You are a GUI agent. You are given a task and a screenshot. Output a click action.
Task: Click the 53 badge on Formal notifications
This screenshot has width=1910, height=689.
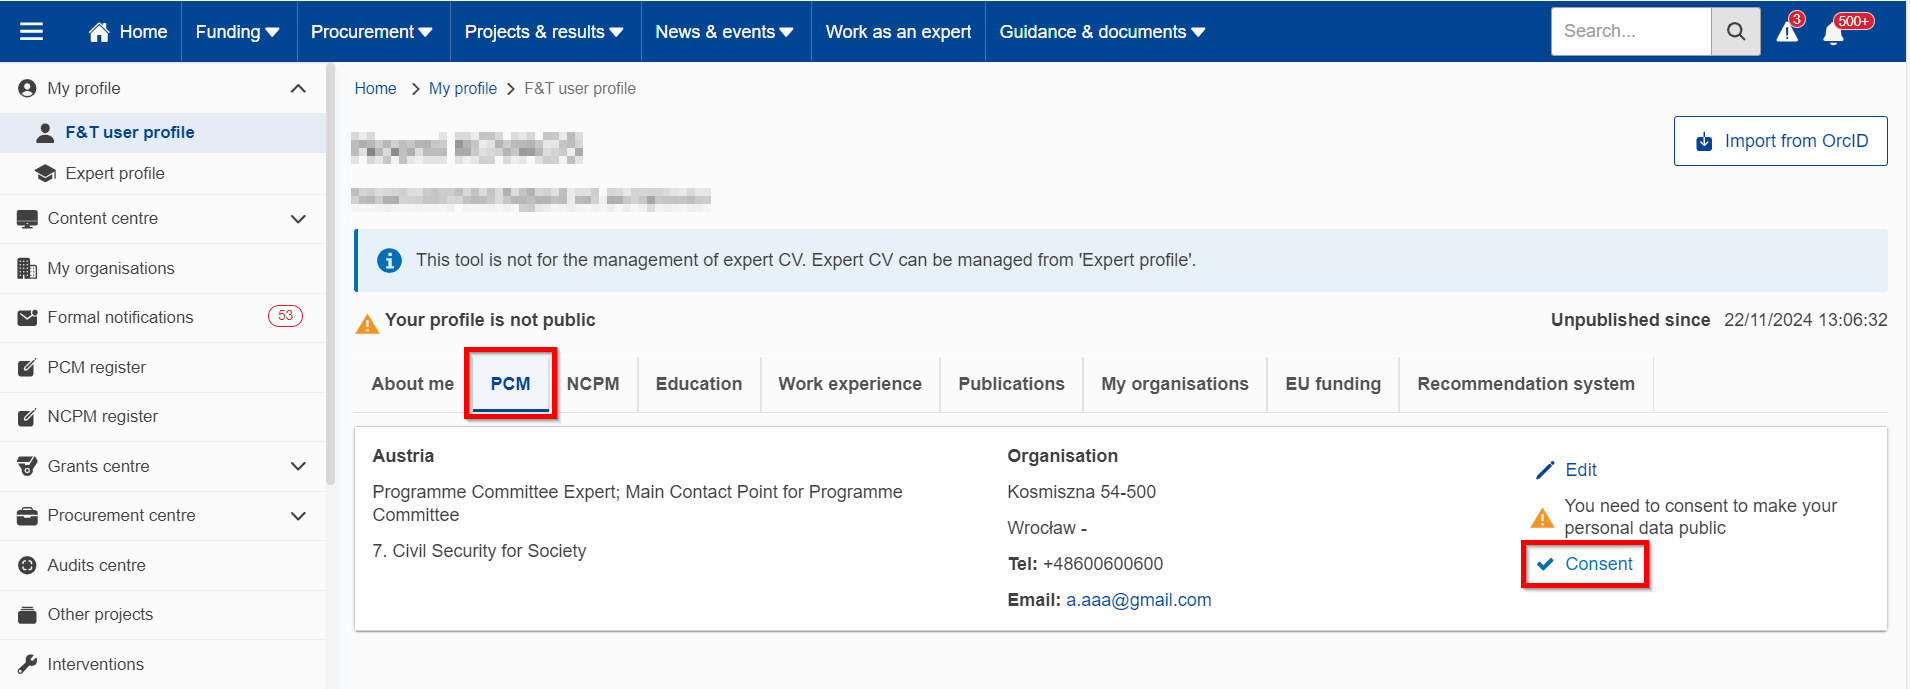[x=285, y=316]
